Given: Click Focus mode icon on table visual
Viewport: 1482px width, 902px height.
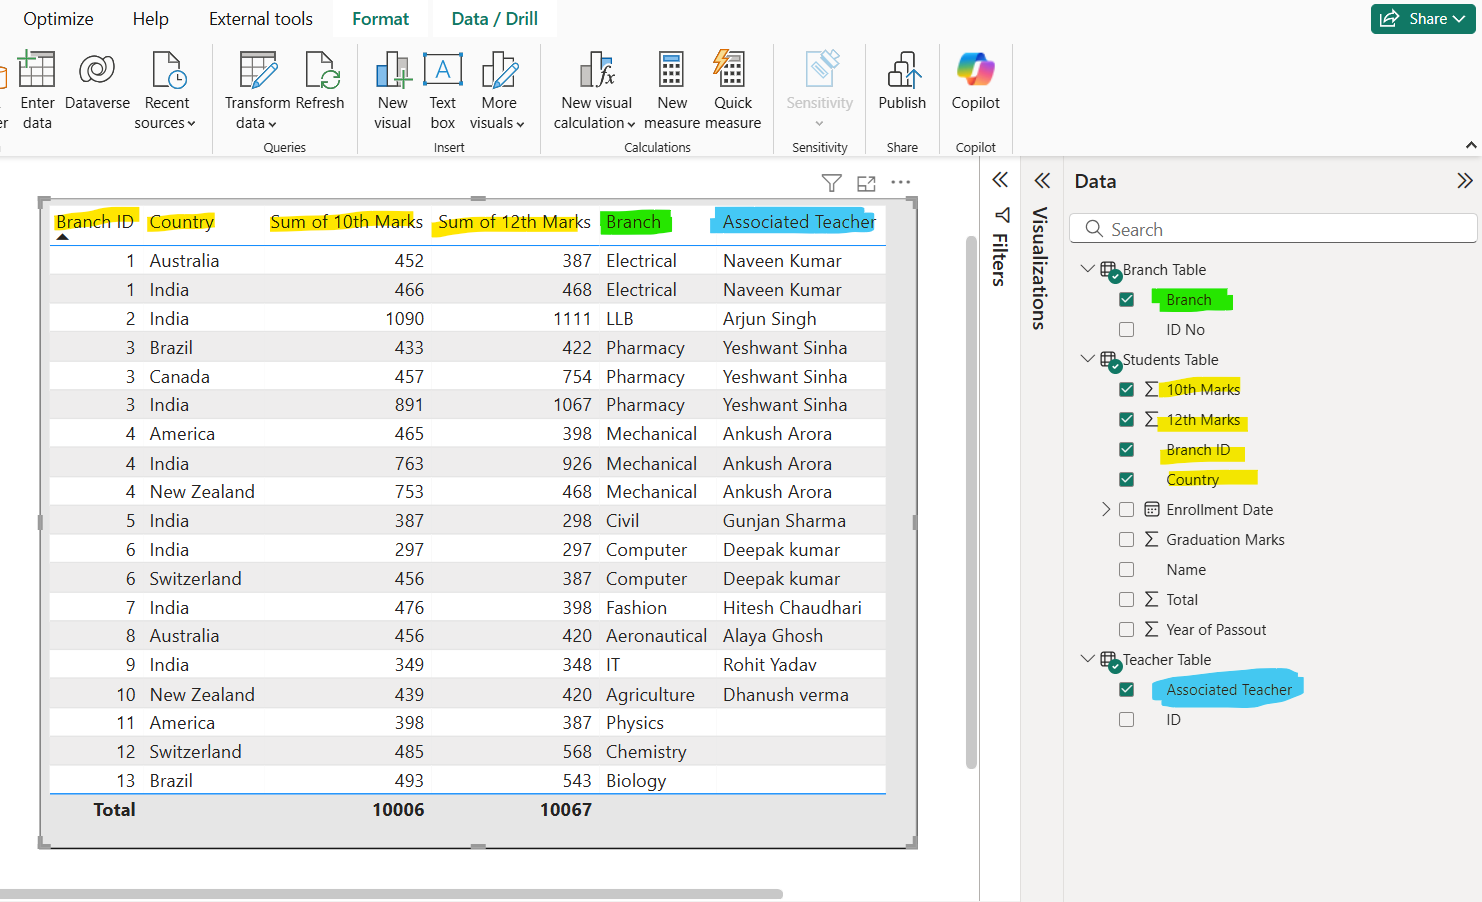Looking at the screenshot, I should [866, 183].
